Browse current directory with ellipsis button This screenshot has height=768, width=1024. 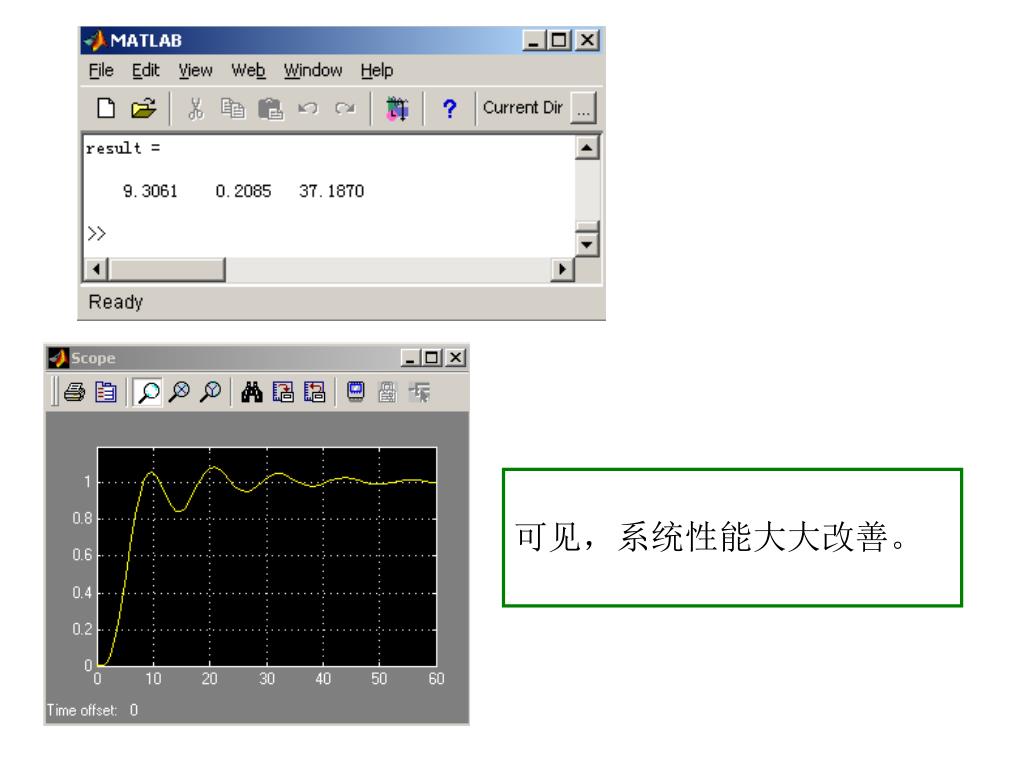[583, 108]
